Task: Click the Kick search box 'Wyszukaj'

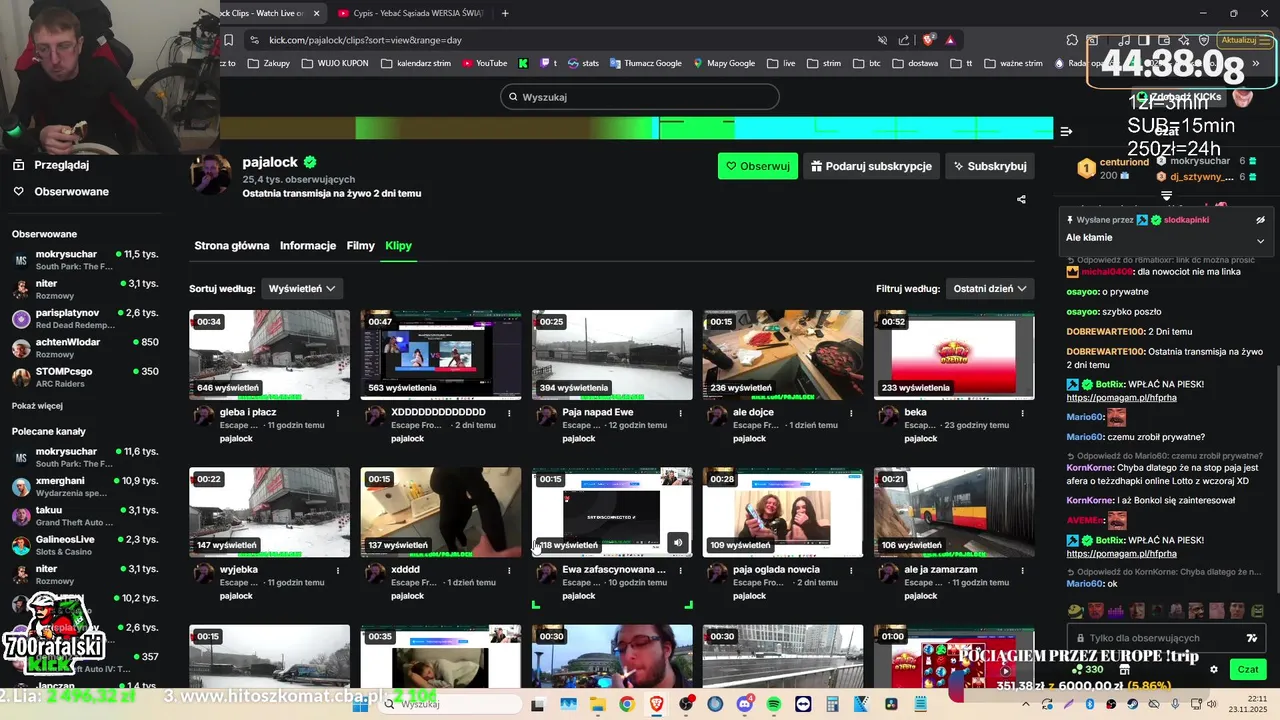Action: pos(640,97)
